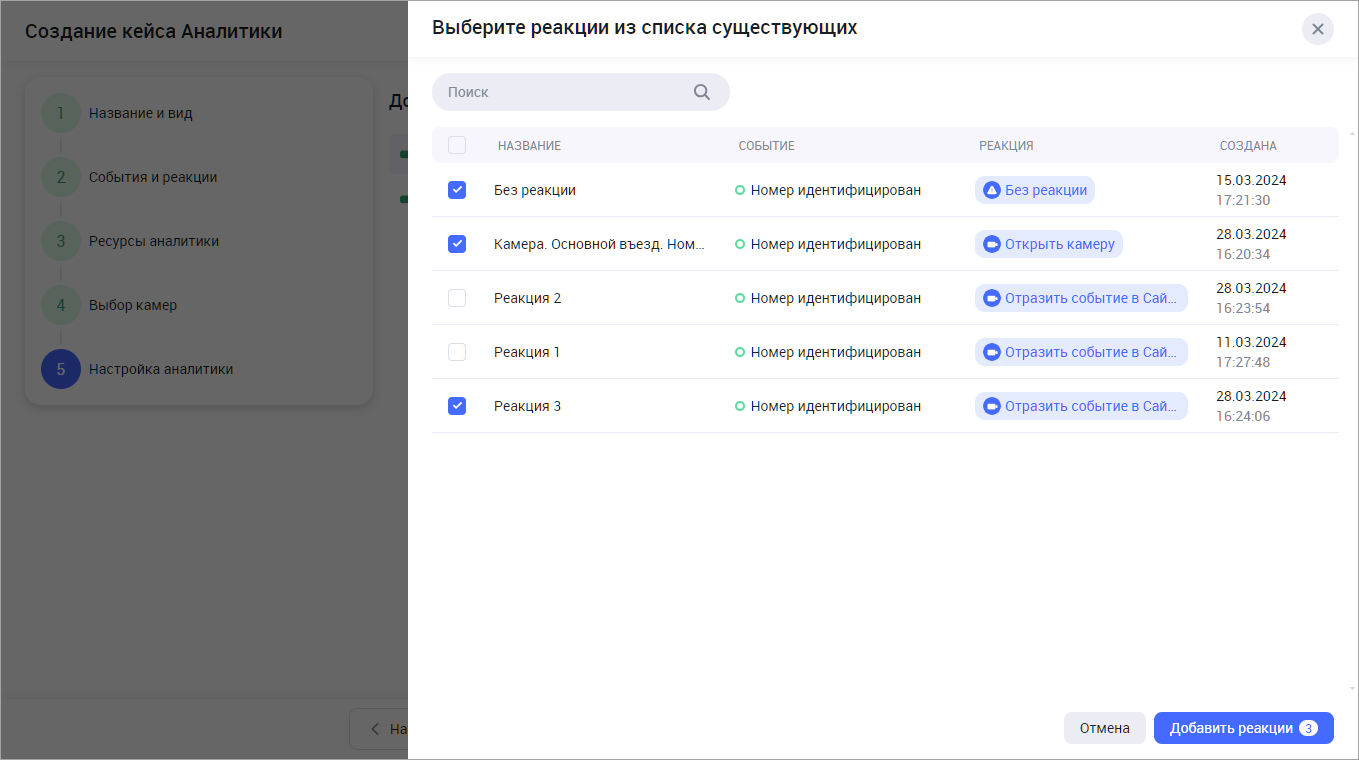
Task: Click the search magnifier icon
Action: pyautogui.click(x=702, y=92)
